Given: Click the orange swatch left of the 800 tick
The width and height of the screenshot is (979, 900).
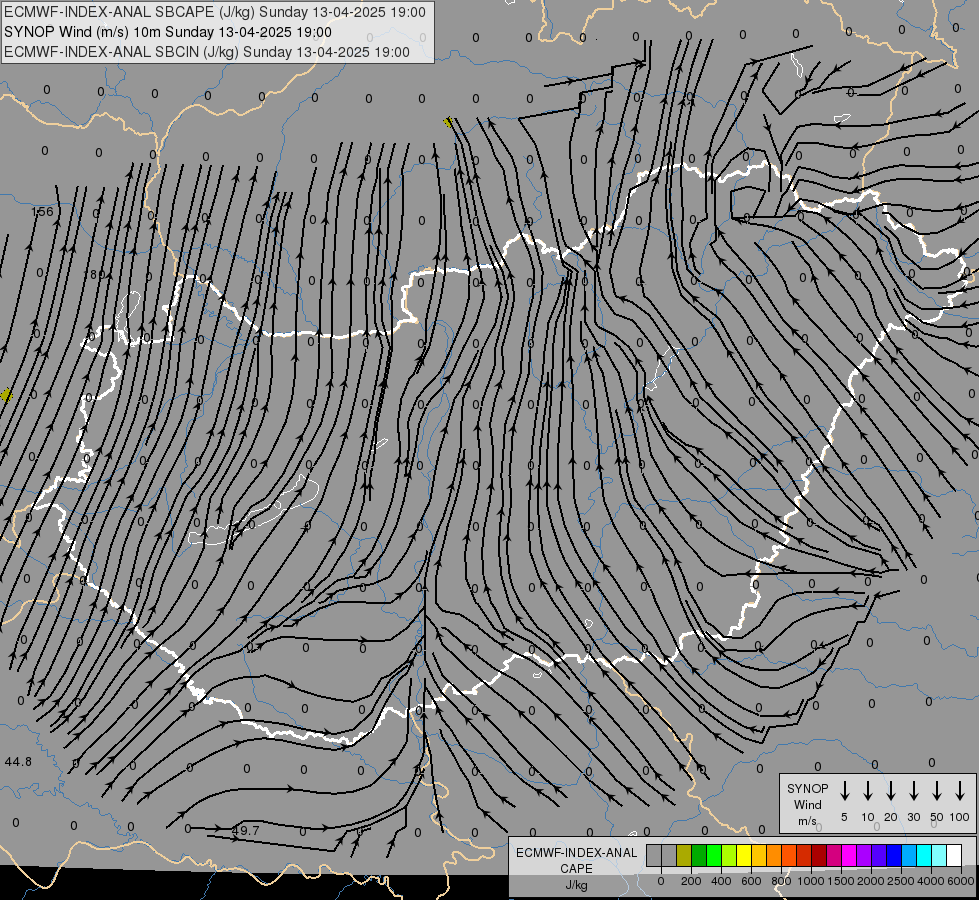Looking at the screenshot, I should tap(774, 855).
